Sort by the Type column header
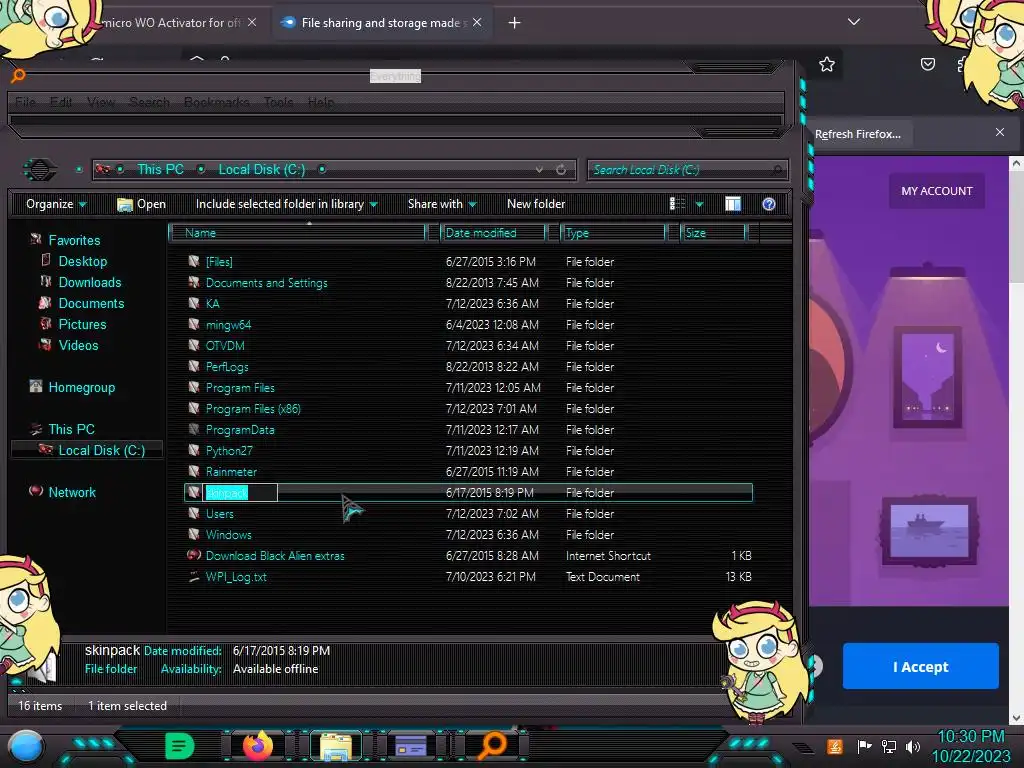Viewport: 1024px width, 768px height. (613, 233)
